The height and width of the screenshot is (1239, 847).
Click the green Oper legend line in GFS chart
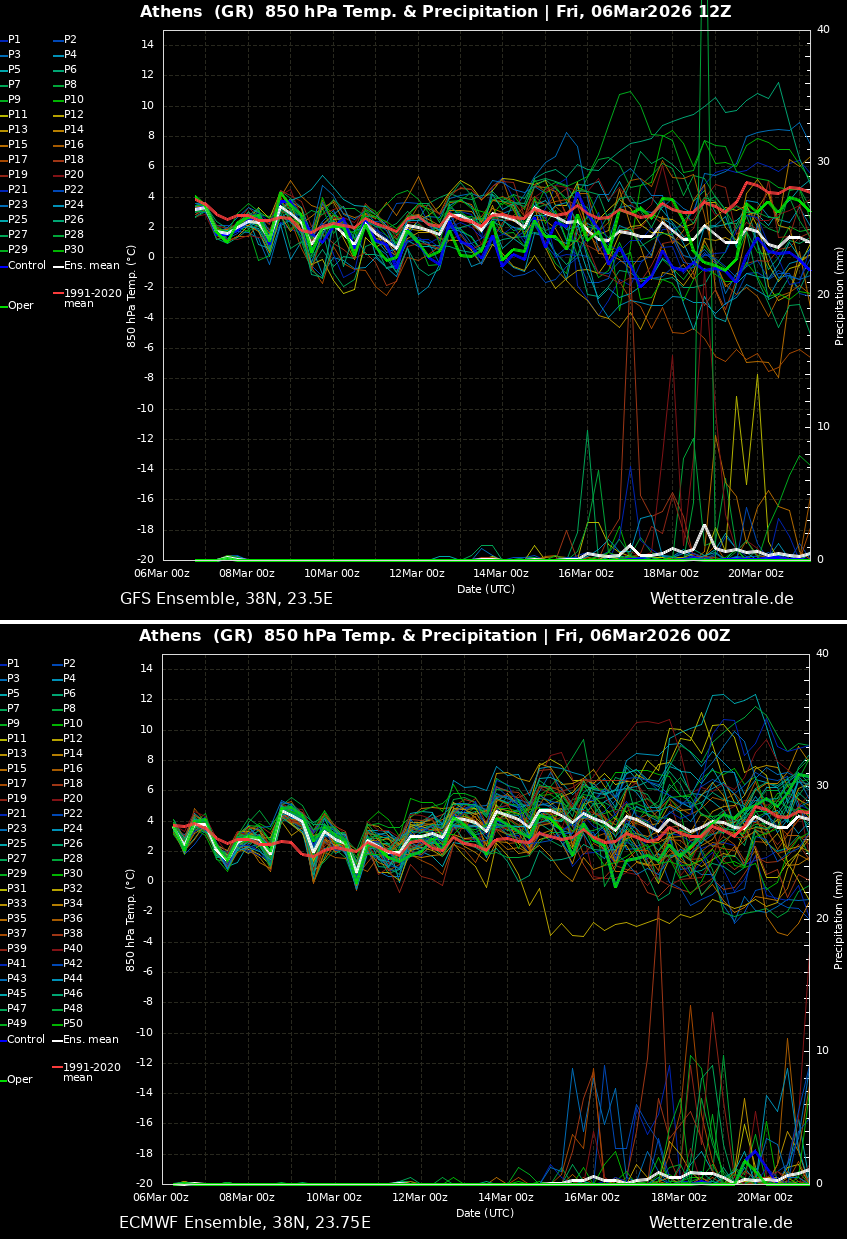4,306
